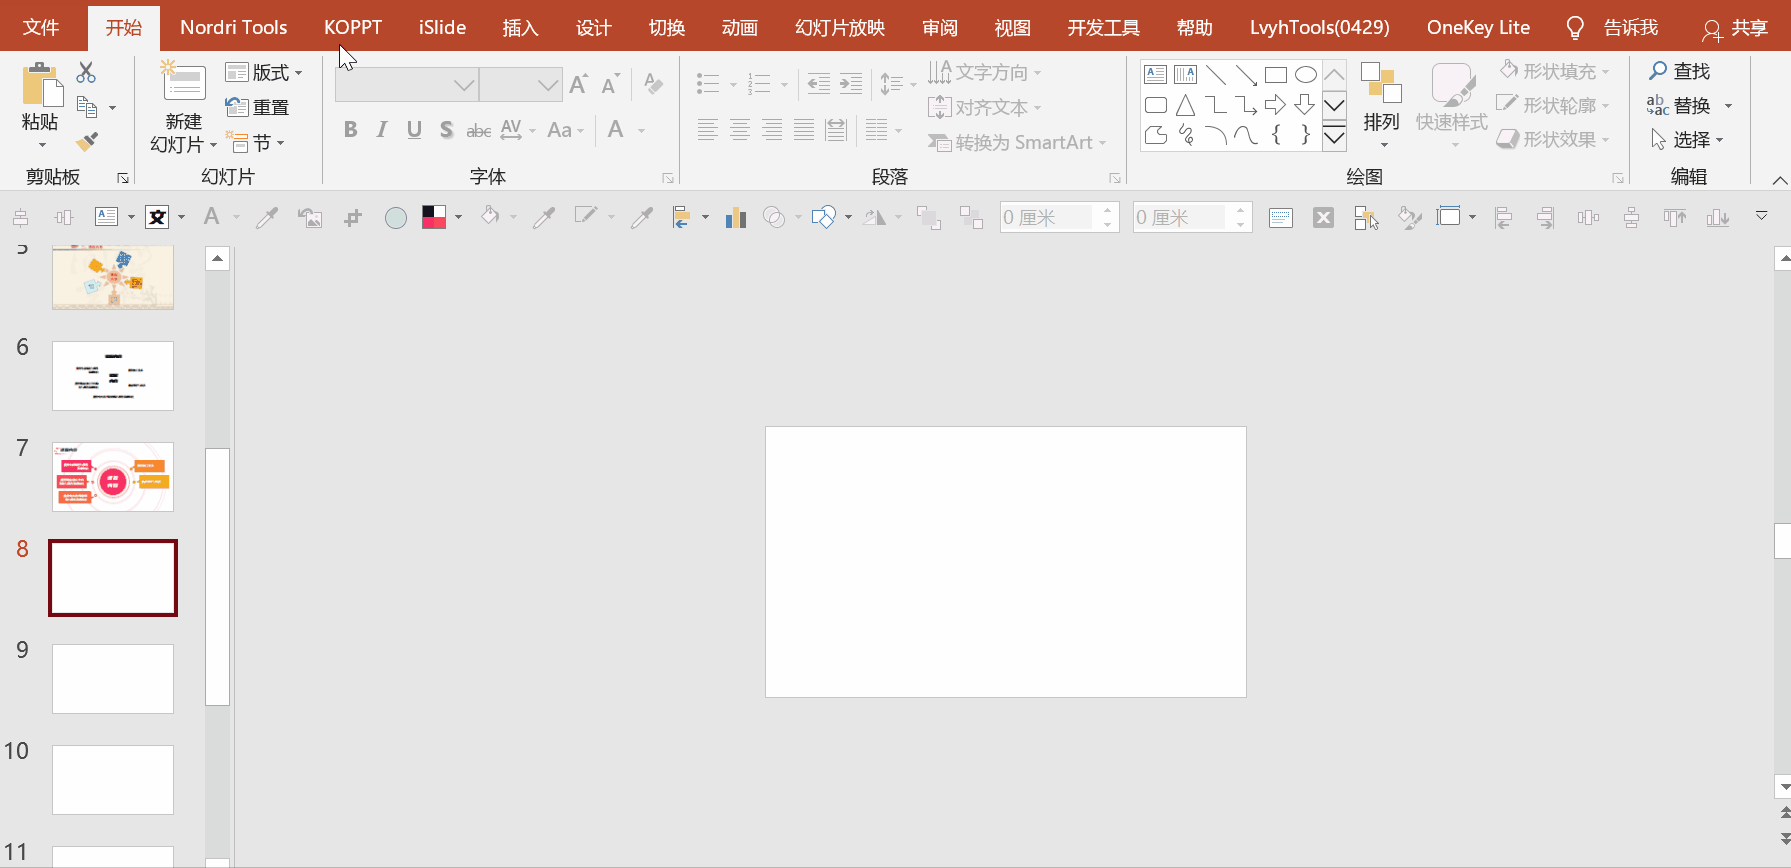Open the font name combo box
This screenshot has height=868, width=1791.
click(407, 85)
